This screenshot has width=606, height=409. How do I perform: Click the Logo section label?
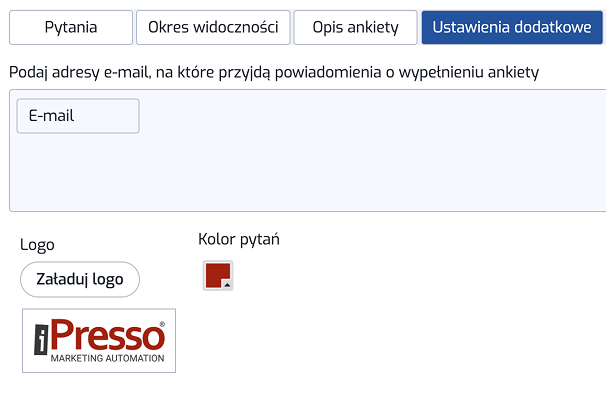point(37,245)
